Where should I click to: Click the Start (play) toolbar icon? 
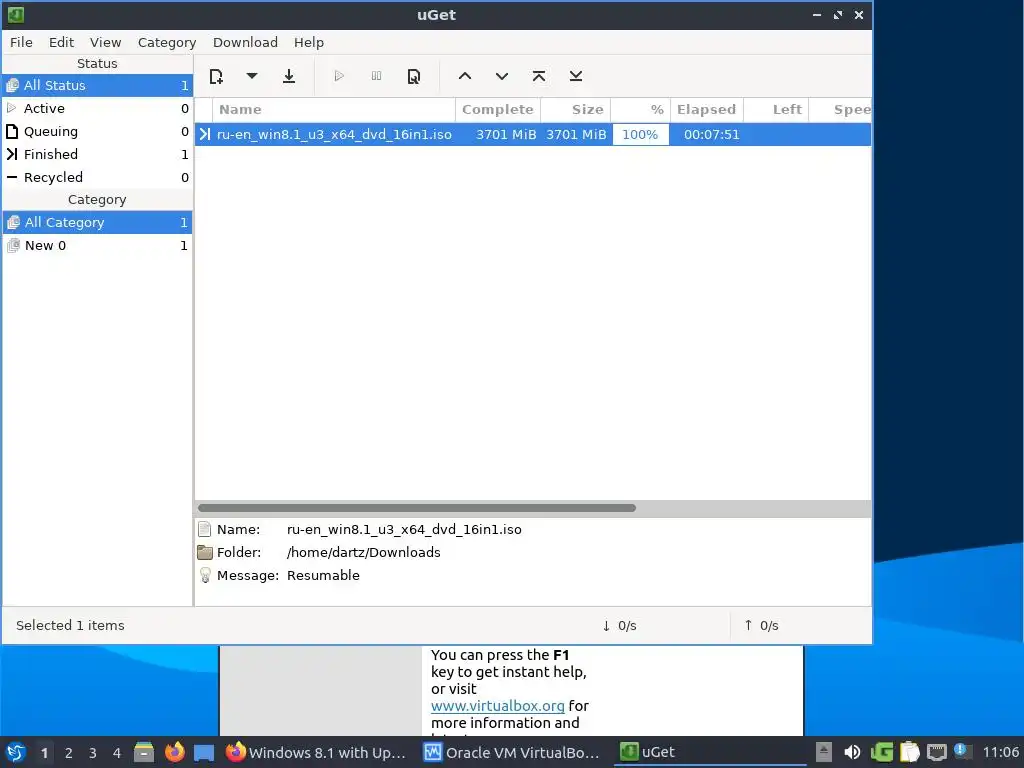point(339,76)
